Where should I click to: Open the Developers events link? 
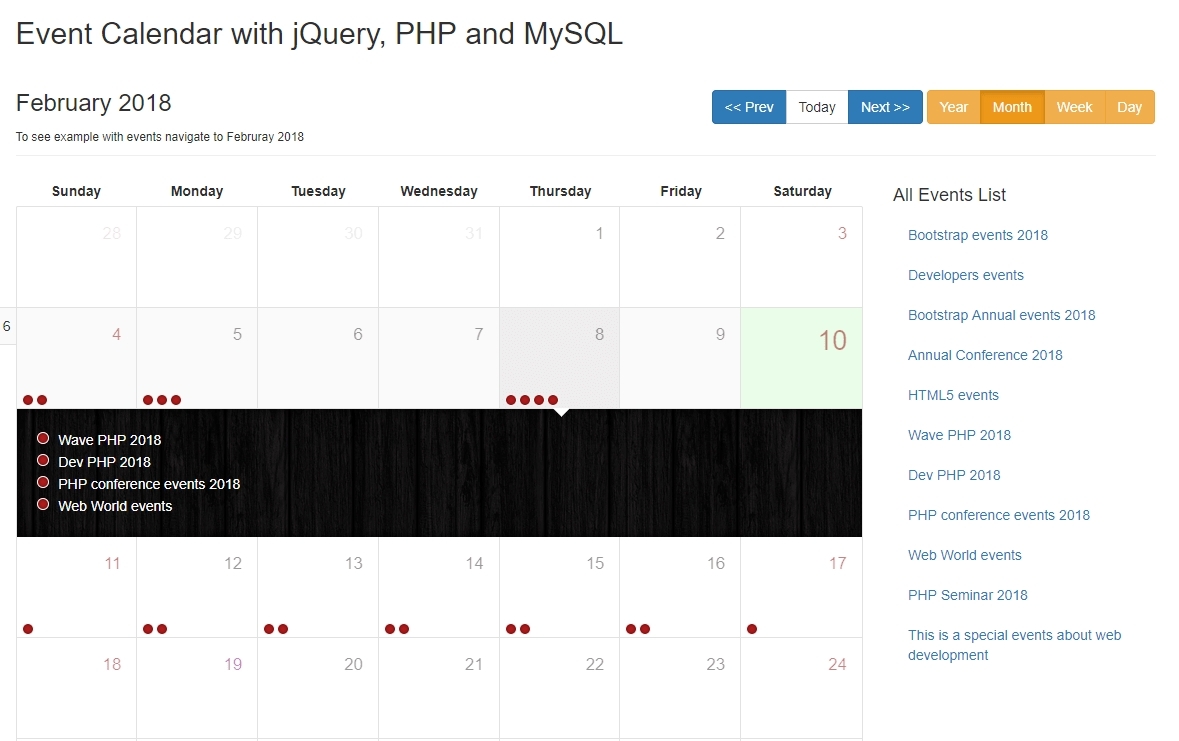(965, 275)
